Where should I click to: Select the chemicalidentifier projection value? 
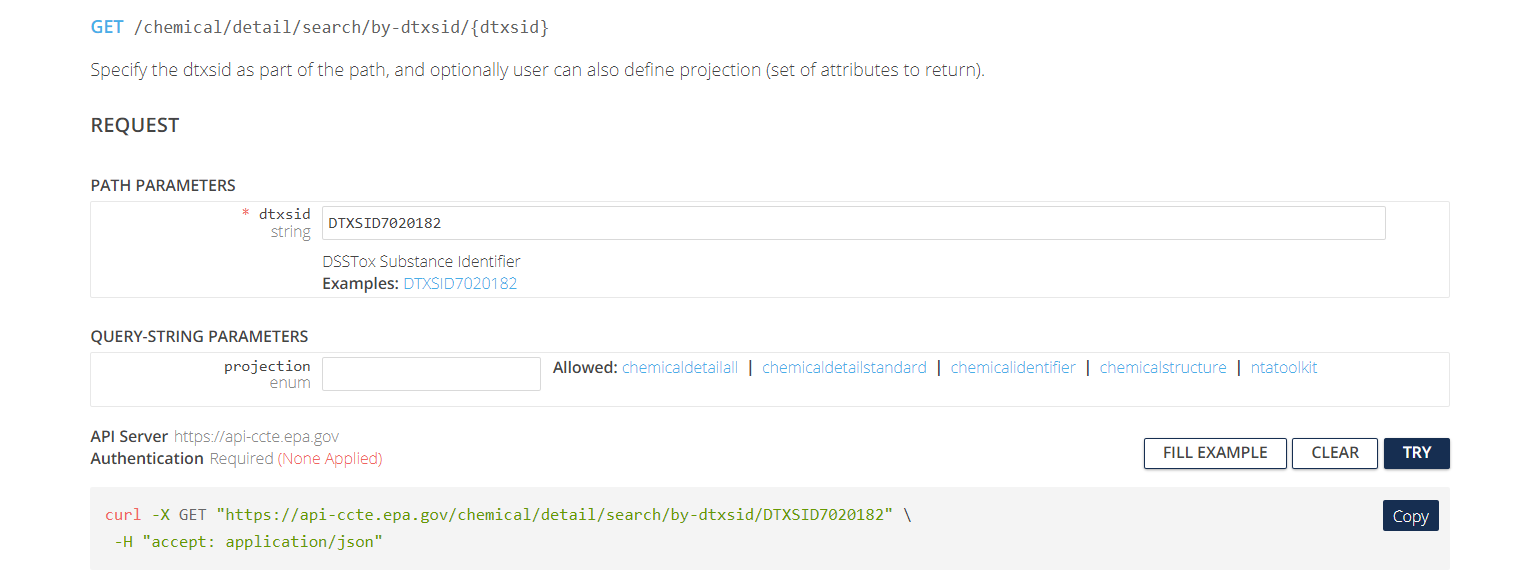[1013, 368]
